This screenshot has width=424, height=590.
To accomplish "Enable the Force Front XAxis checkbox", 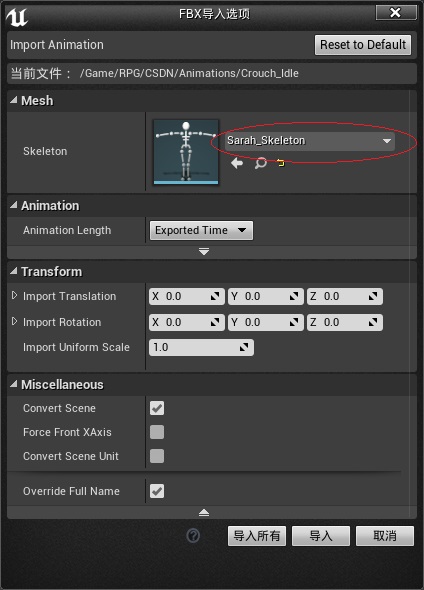I will [x=157, y=432].
